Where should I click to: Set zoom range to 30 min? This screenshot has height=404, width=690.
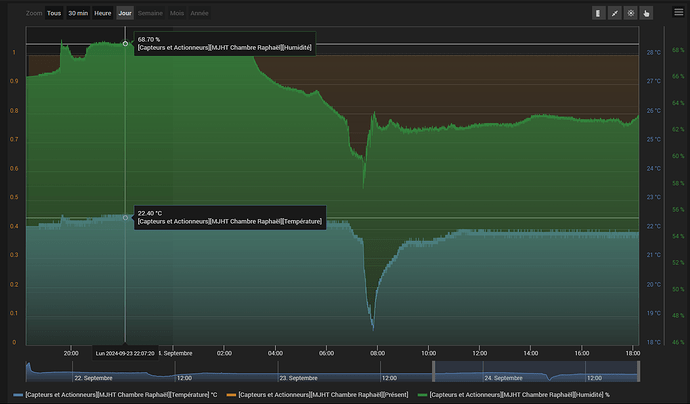tap(78, 13)
